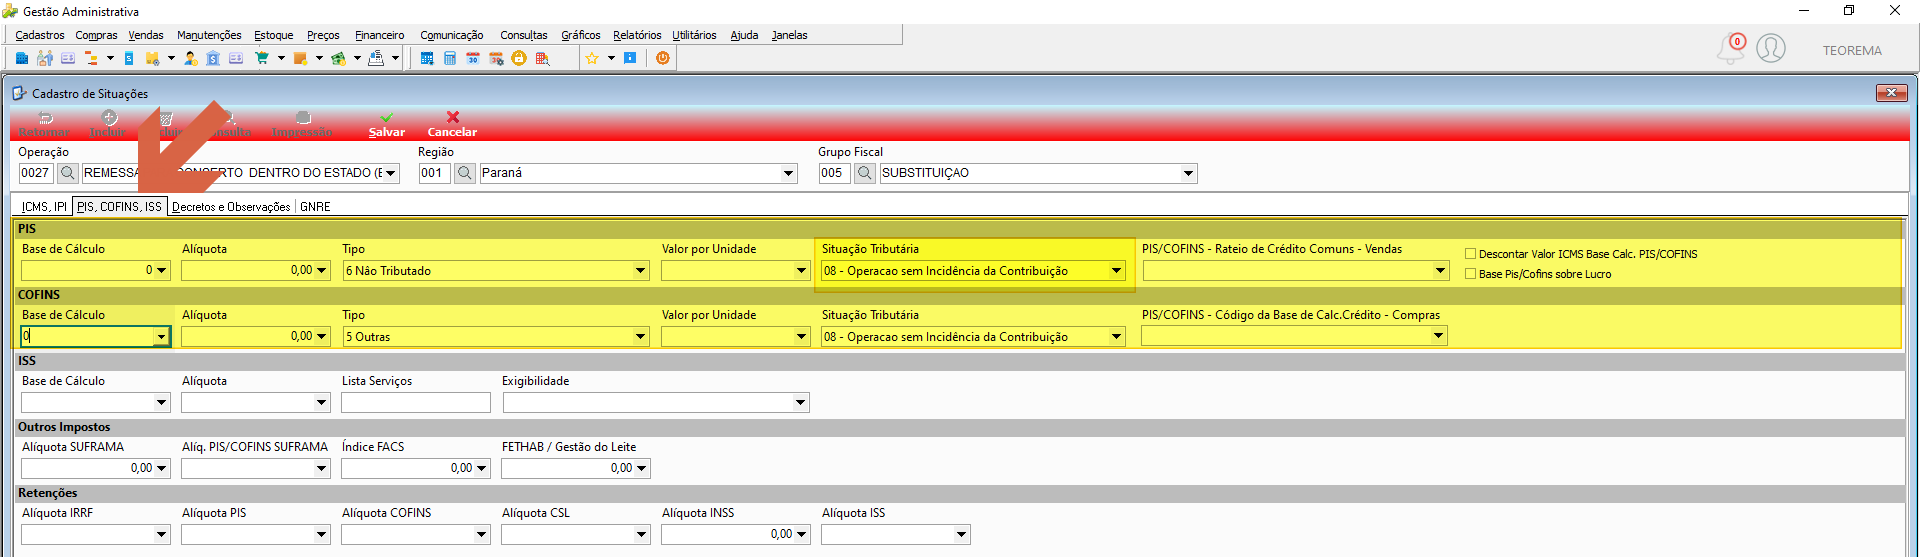Viewport: 1920px width, 557px height.
Task: Click the Cancelar button
Action: pos(452,124)
